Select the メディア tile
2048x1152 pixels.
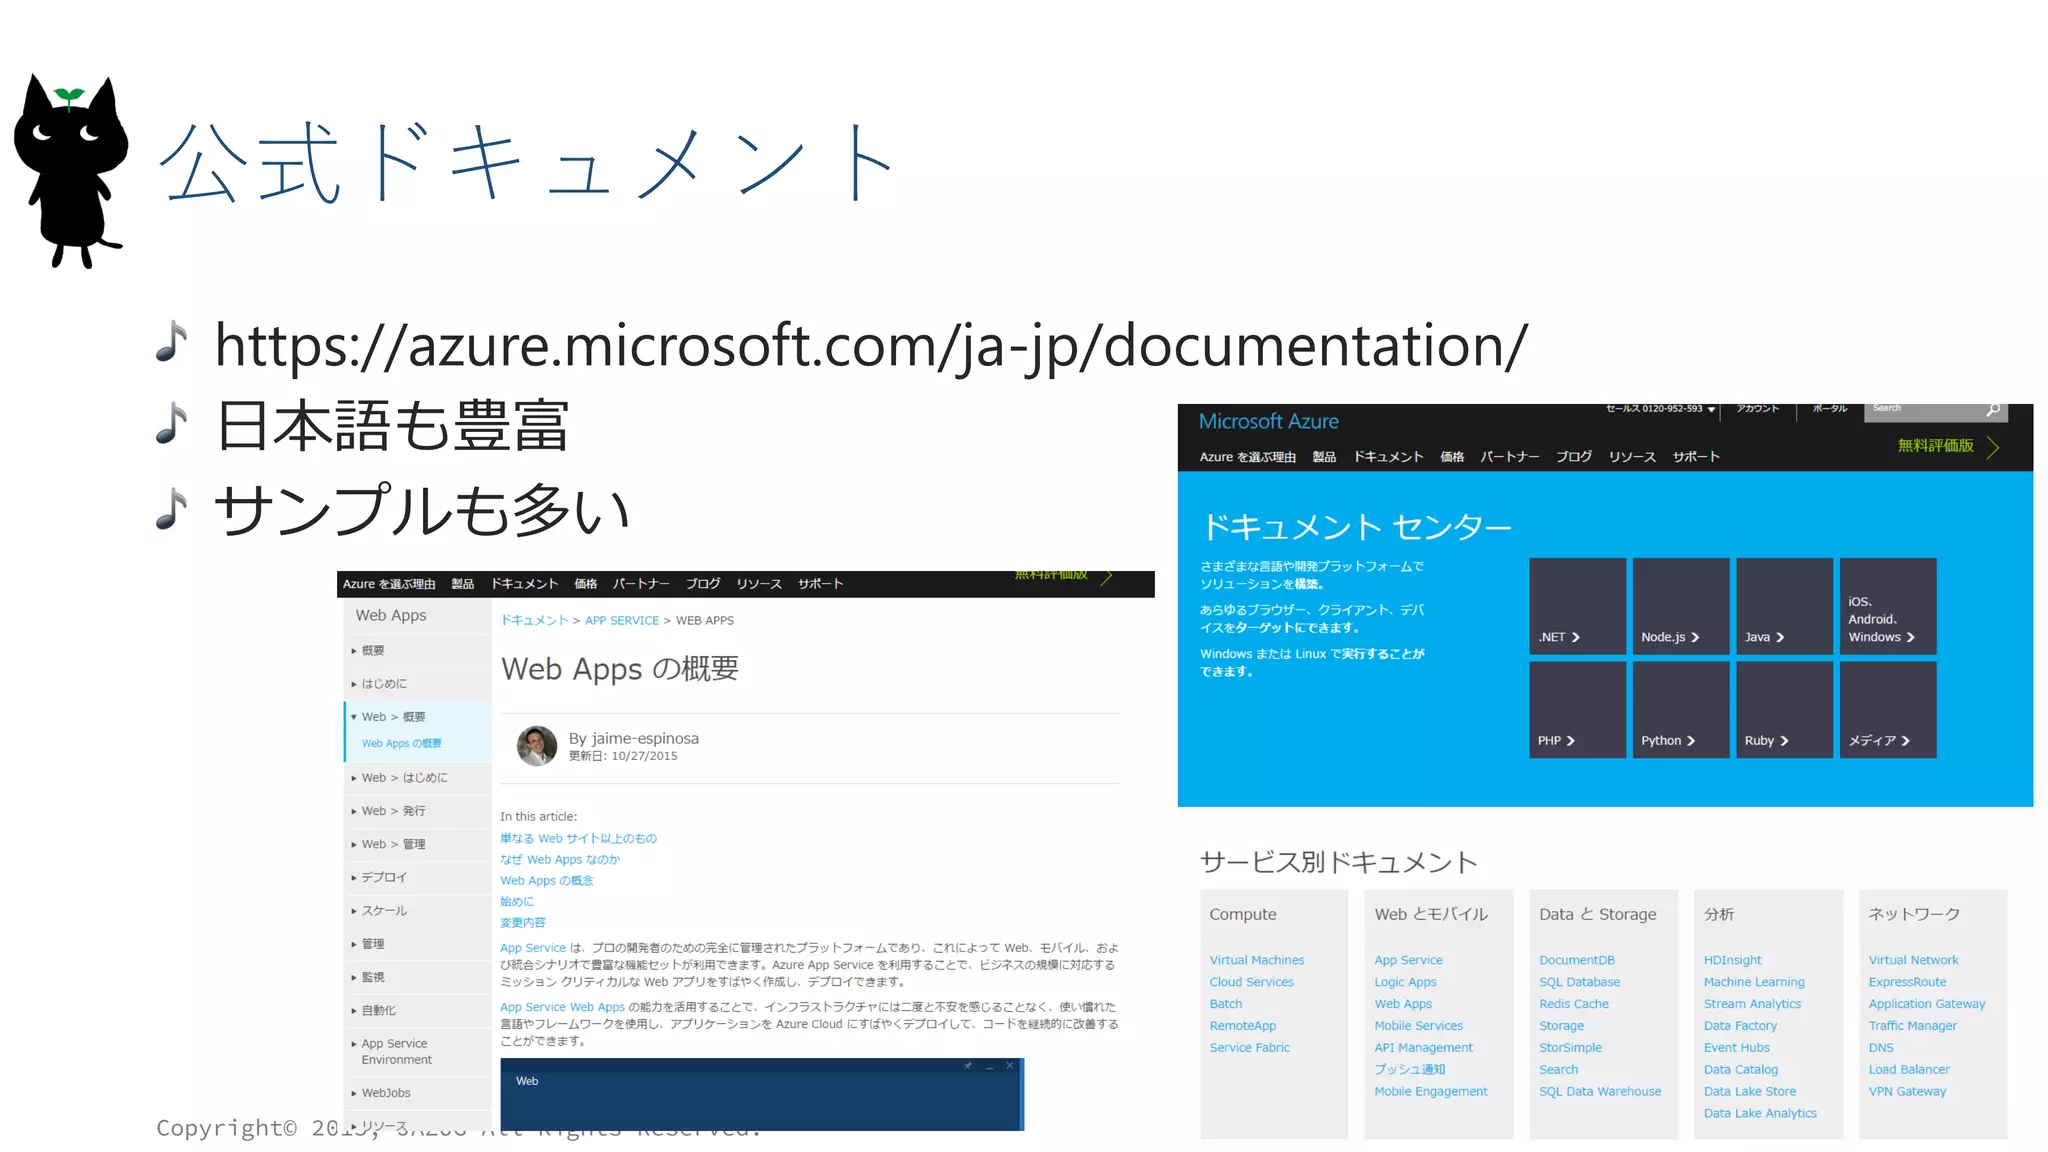1888,710
